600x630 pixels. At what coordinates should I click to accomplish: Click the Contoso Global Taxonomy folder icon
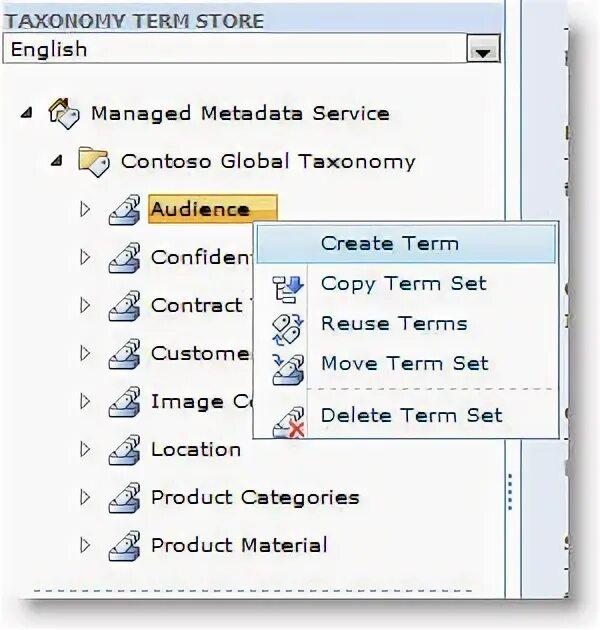coord(94,162)
